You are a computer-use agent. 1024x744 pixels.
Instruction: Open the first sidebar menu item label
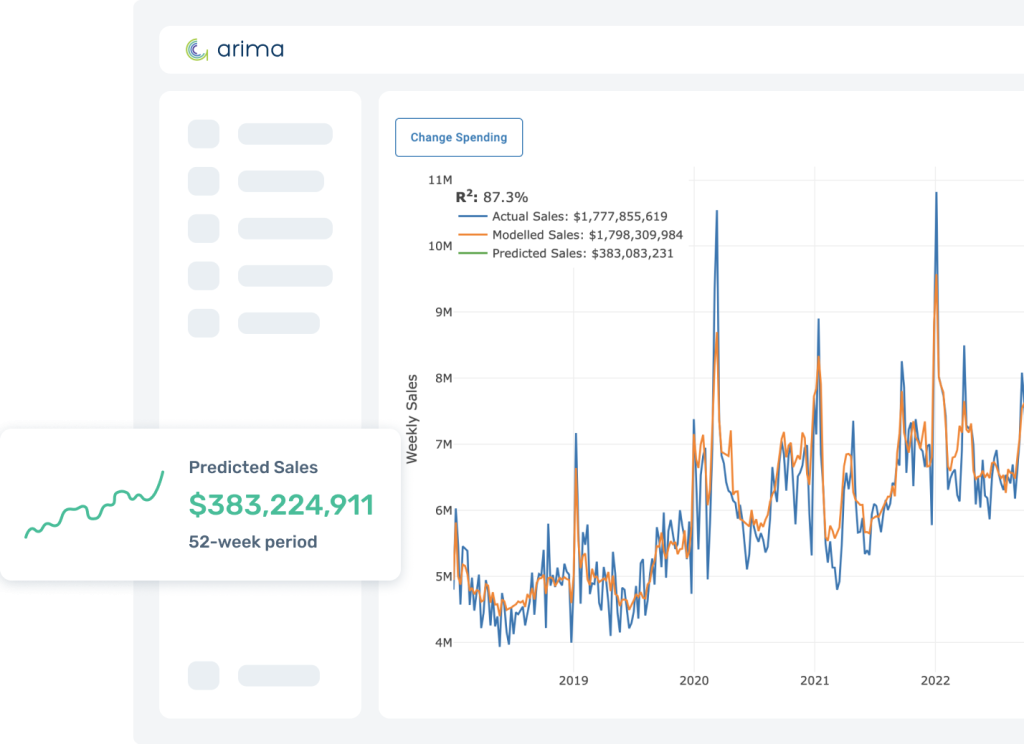click(285, 134)
